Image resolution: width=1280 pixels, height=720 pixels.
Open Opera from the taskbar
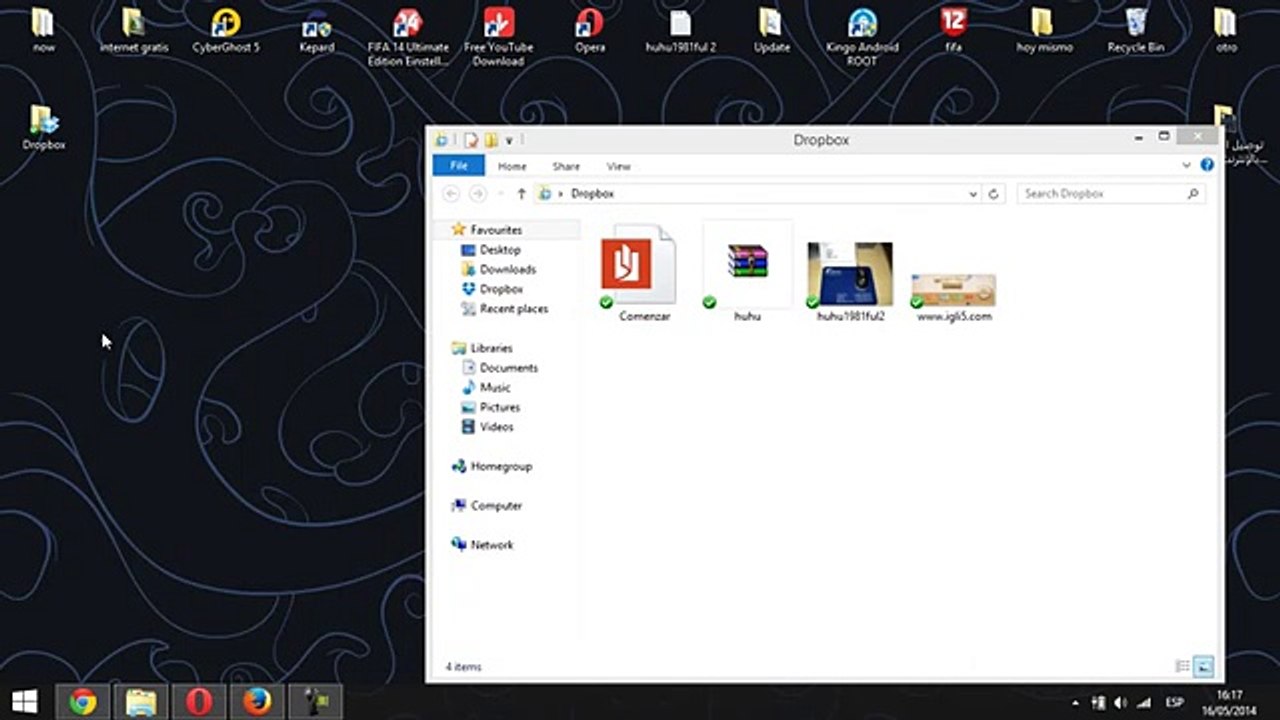[x=199, y=702]
